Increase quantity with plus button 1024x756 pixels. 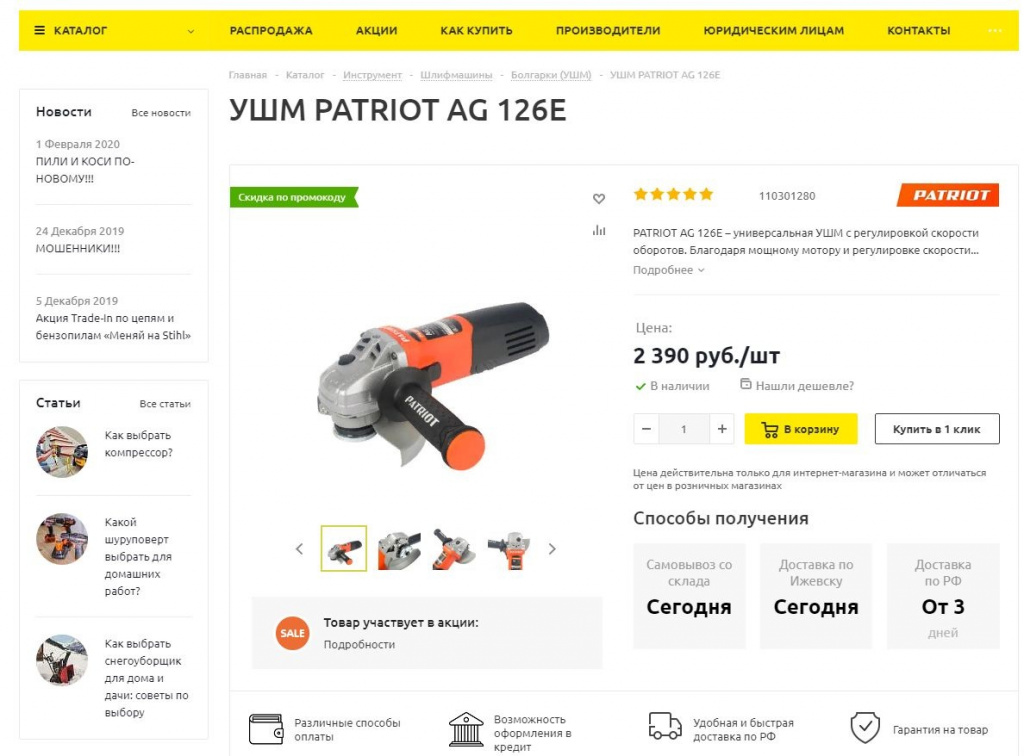pos(722,429)
